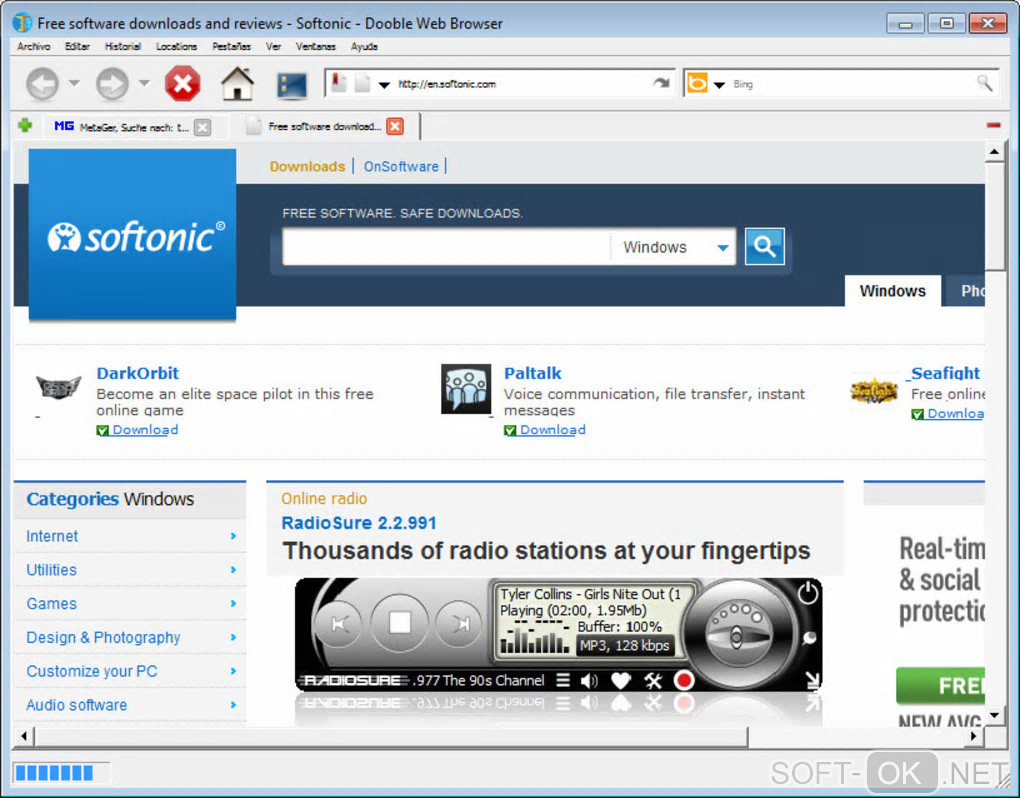Click the vertical scrollbar down arrow

click(x=994, y=715)
